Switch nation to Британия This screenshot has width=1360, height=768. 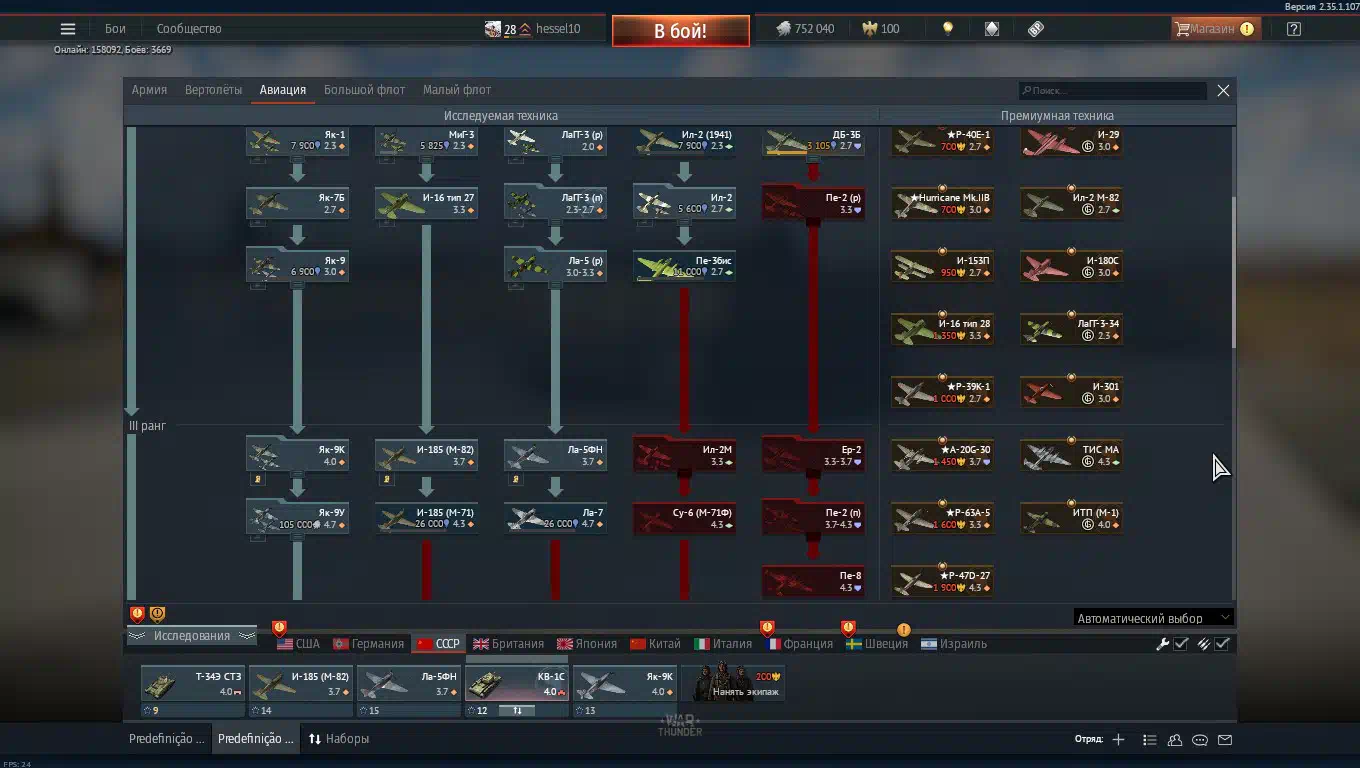(x=509, y=644)
